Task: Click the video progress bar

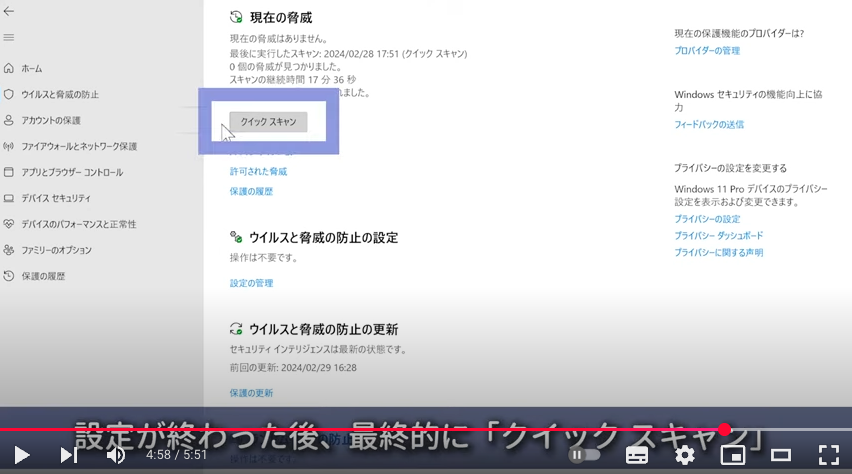Action: 426,429
